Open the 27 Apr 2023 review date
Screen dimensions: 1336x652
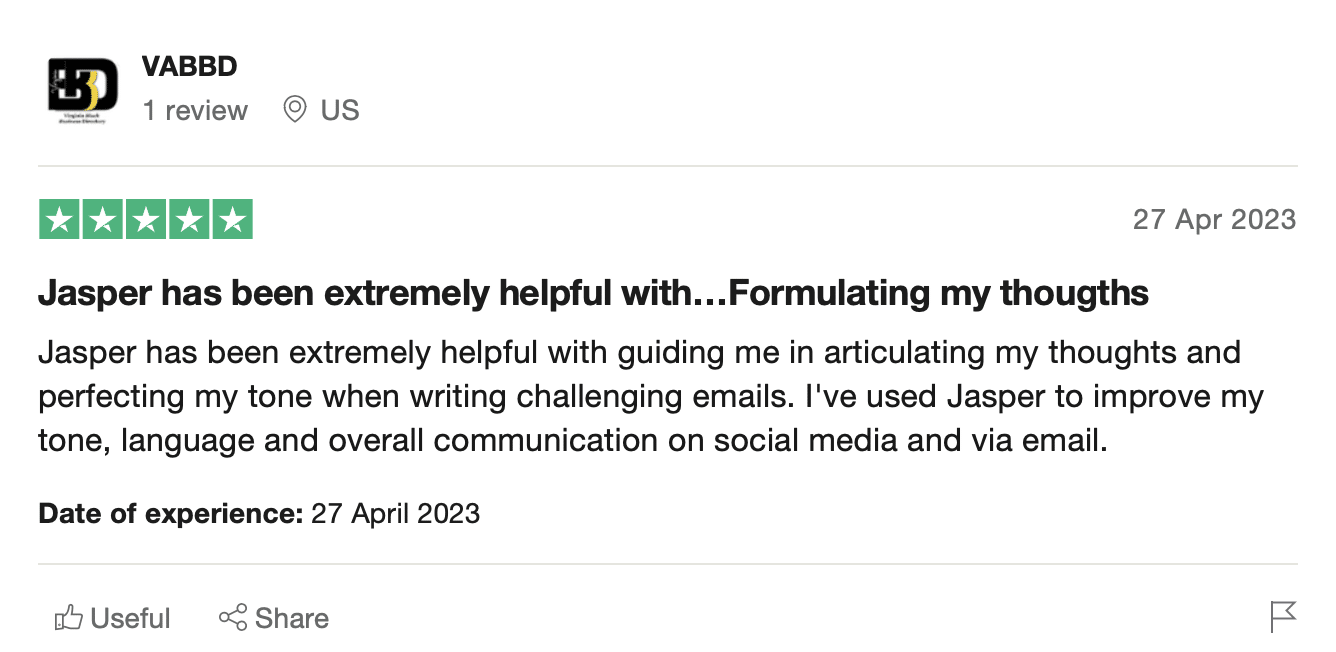[x=1214, y=219]
